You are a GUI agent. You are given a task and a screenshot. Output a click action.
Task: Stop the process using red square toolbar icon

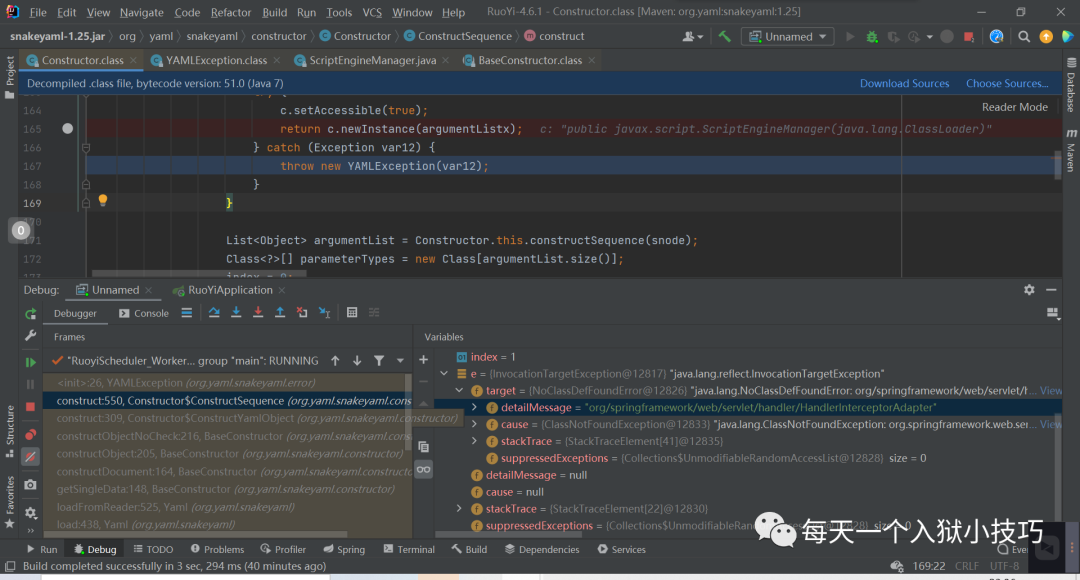[x=969, y=37]
